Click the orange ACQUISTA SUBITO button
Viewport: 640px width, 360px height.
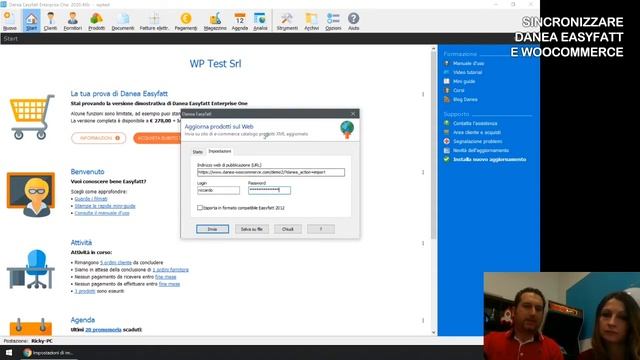(x=157, y=138)
